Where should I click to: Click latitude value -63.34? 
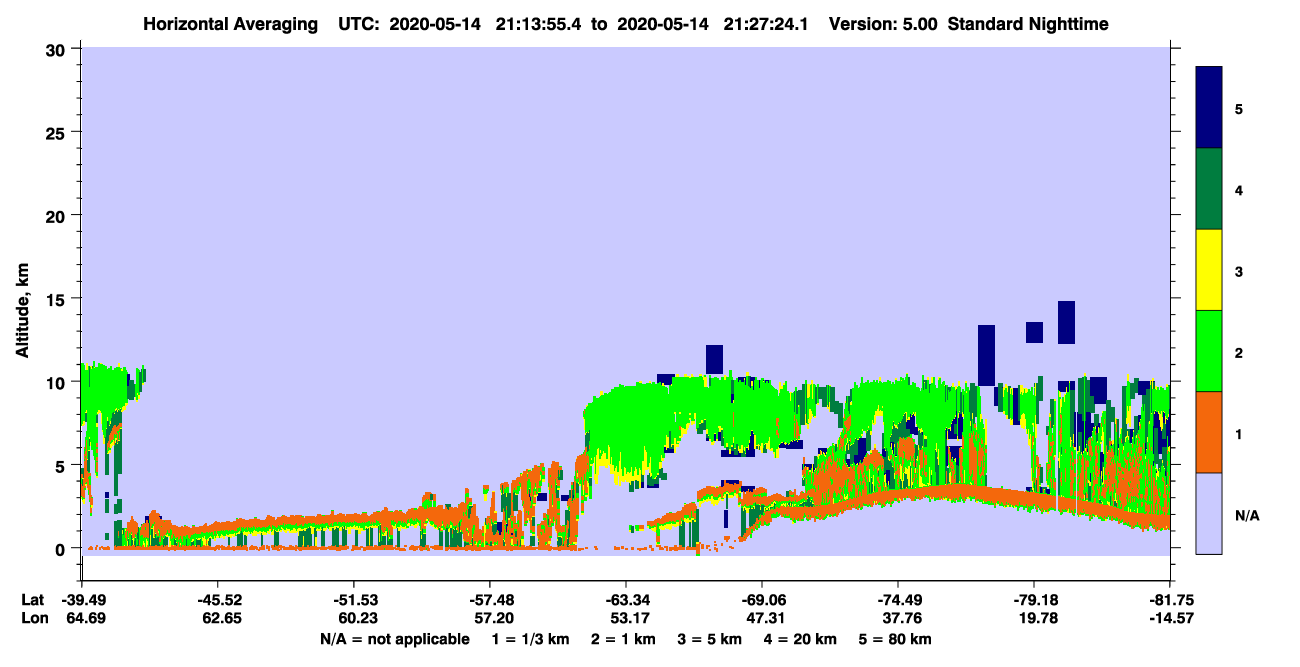click(626, 600)
